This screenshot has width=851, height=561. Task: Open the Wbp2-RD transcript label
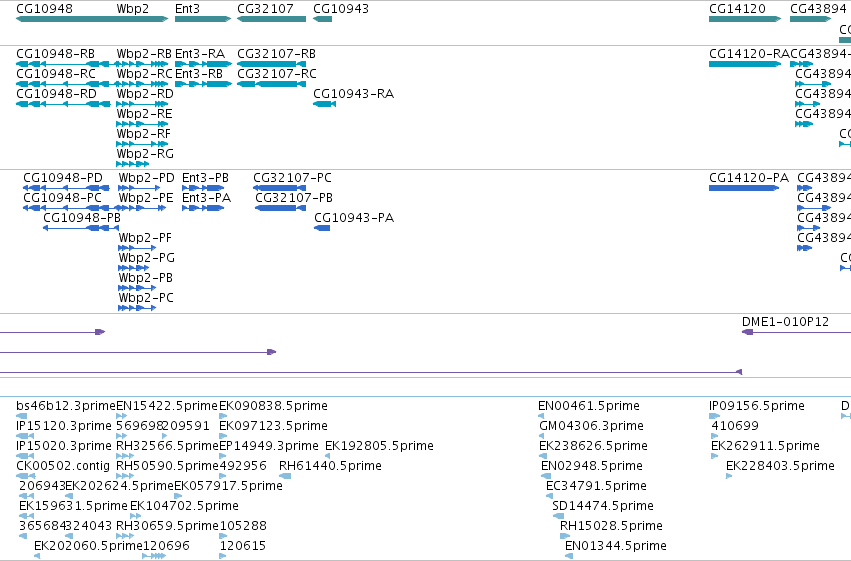[145, 94]
